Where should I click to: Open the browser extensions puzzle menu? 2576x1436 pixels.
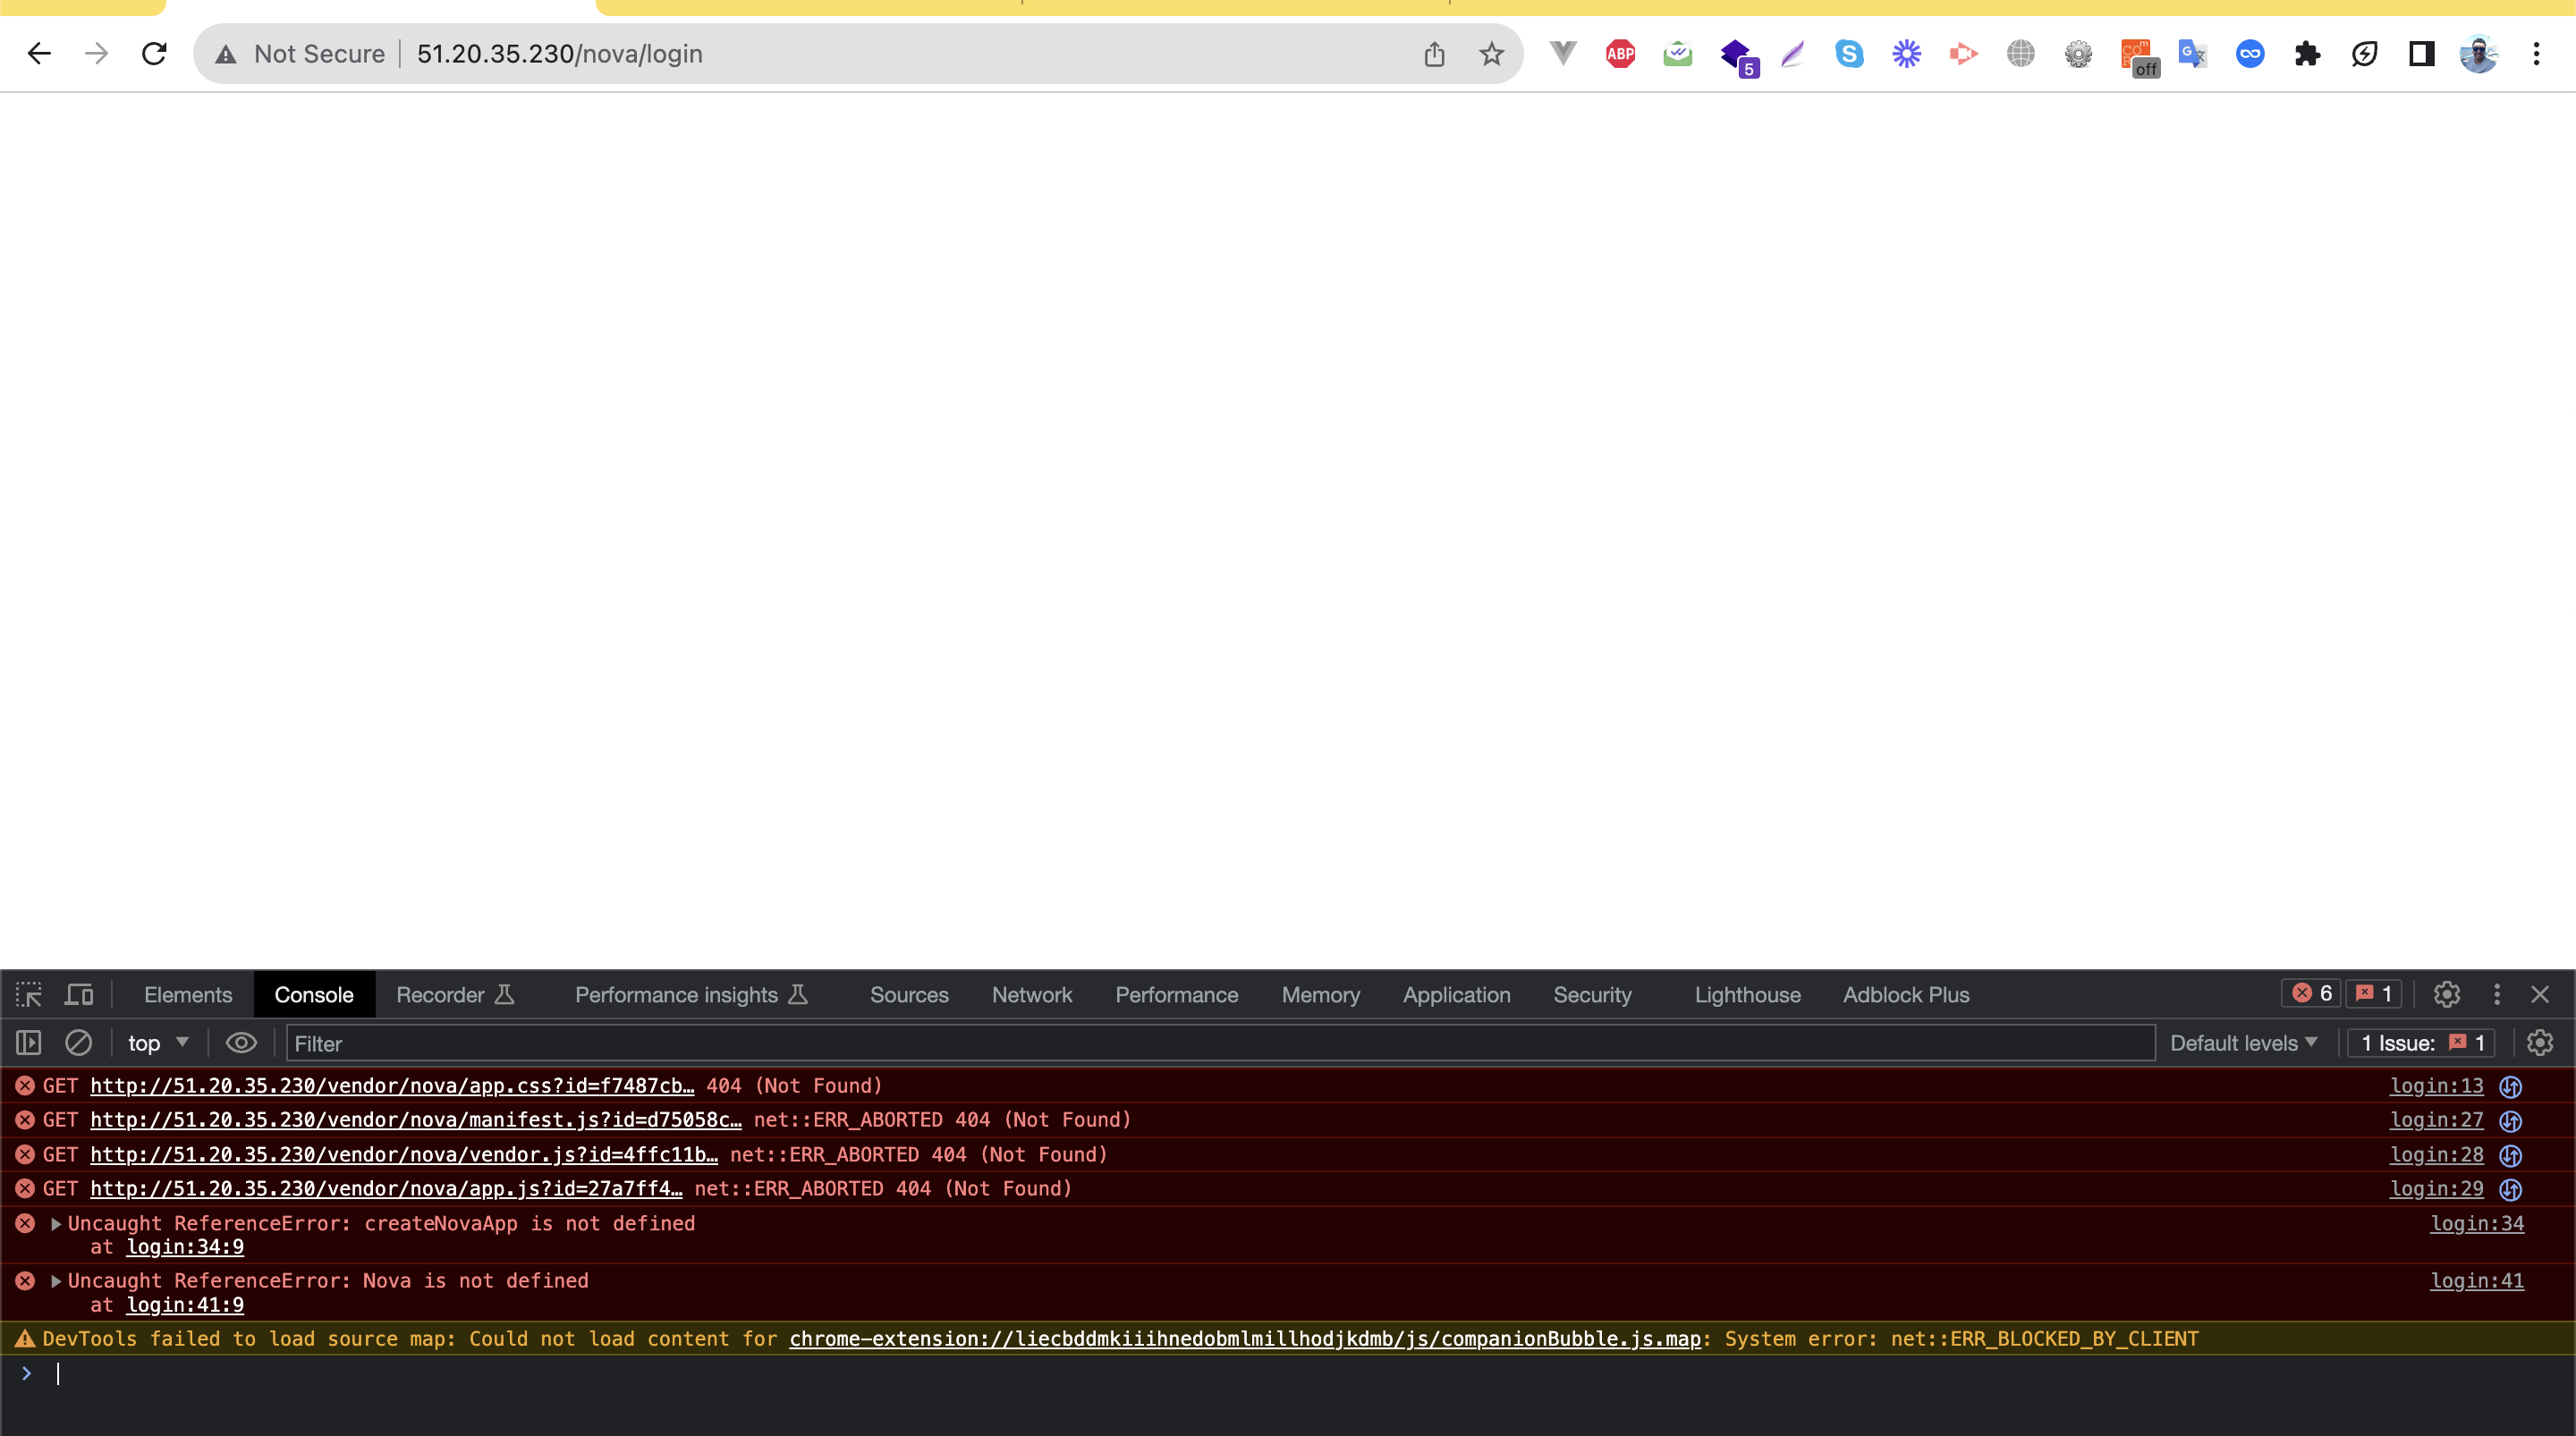(2307, 54)
